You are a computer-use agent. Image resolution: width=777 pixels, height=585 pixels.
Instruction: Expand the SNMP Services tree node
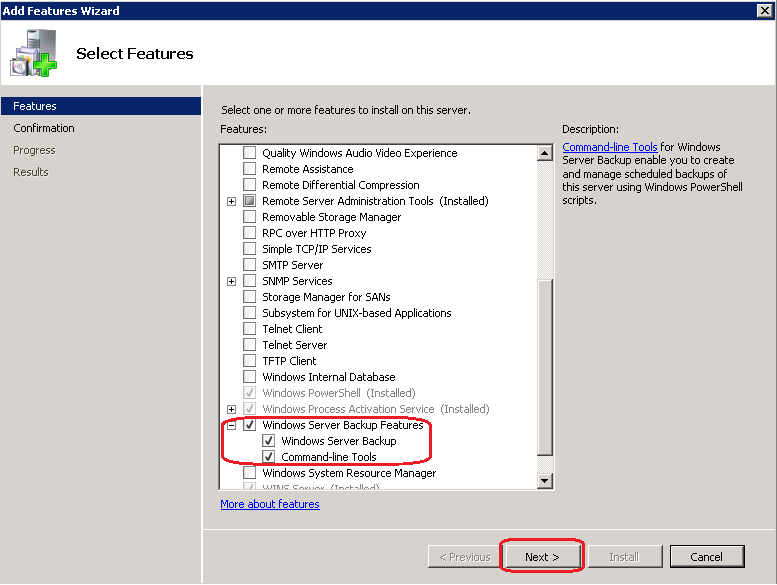(231, 281)
